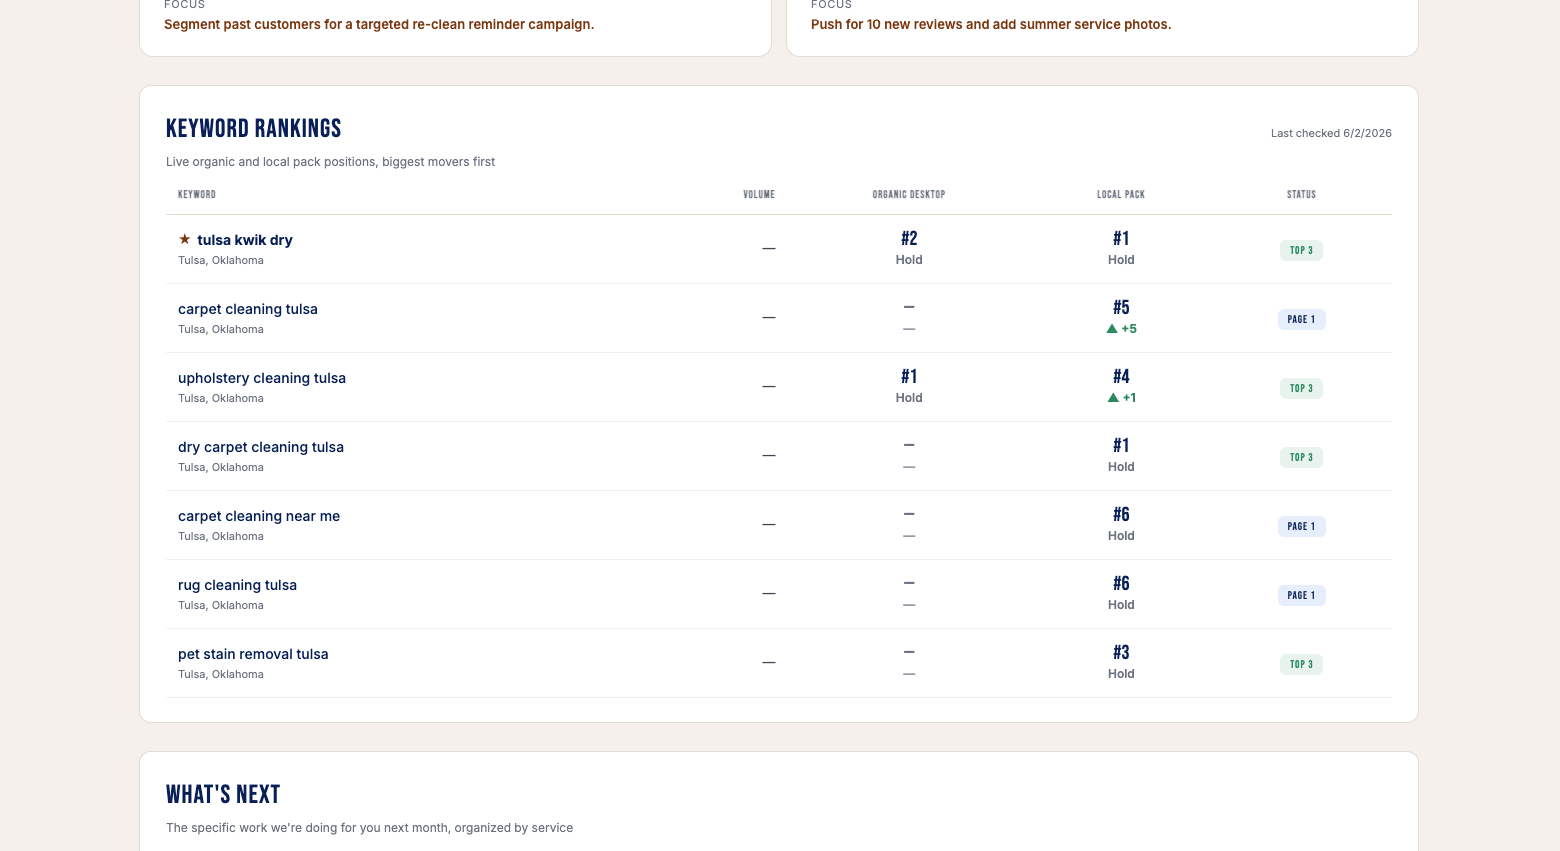Viewport: 1560px width, 851px height.
Task: Select pet stain removal tulsa keyword
Action: pos(253,654)
